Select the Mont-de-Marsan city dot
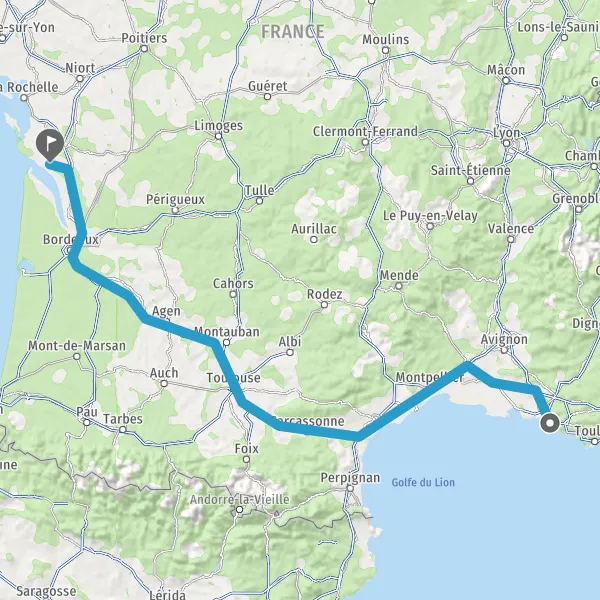 pyautogui.click(x=77, y=356)
